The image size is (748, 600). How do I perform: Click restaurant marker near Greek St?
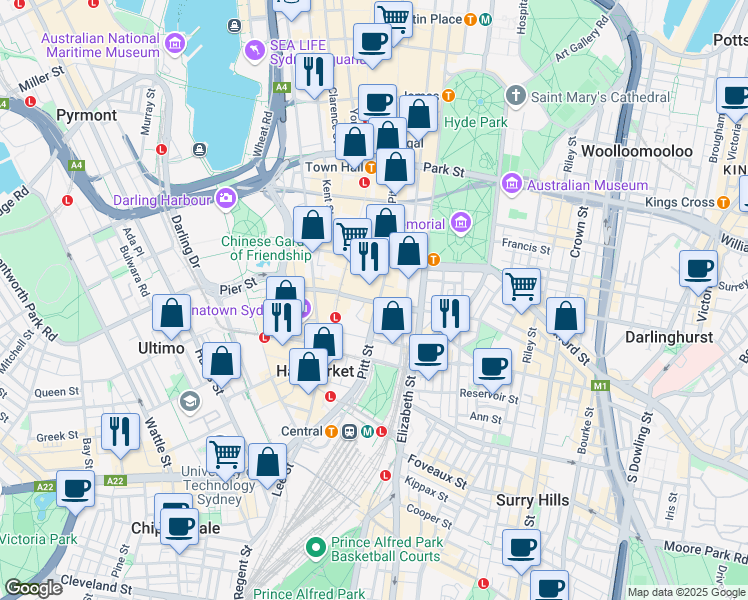click(x=120, y=432)
